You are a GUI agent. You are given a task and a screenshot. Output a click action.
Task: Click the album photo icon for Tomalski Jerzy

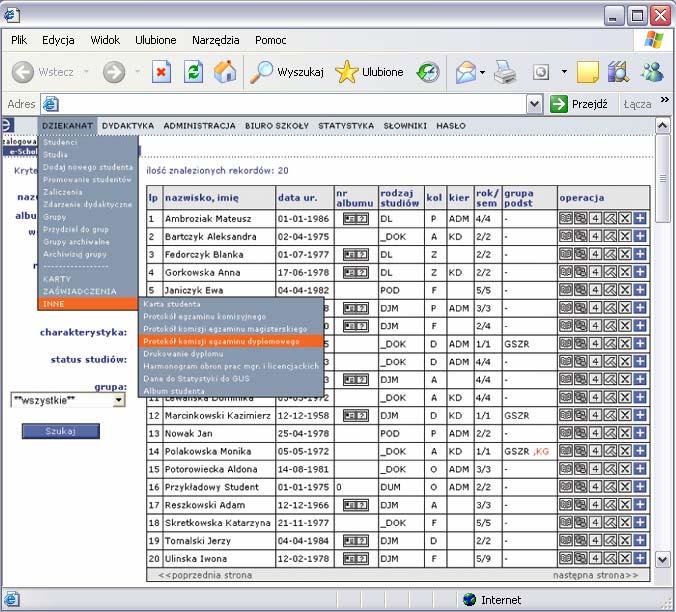356,541
